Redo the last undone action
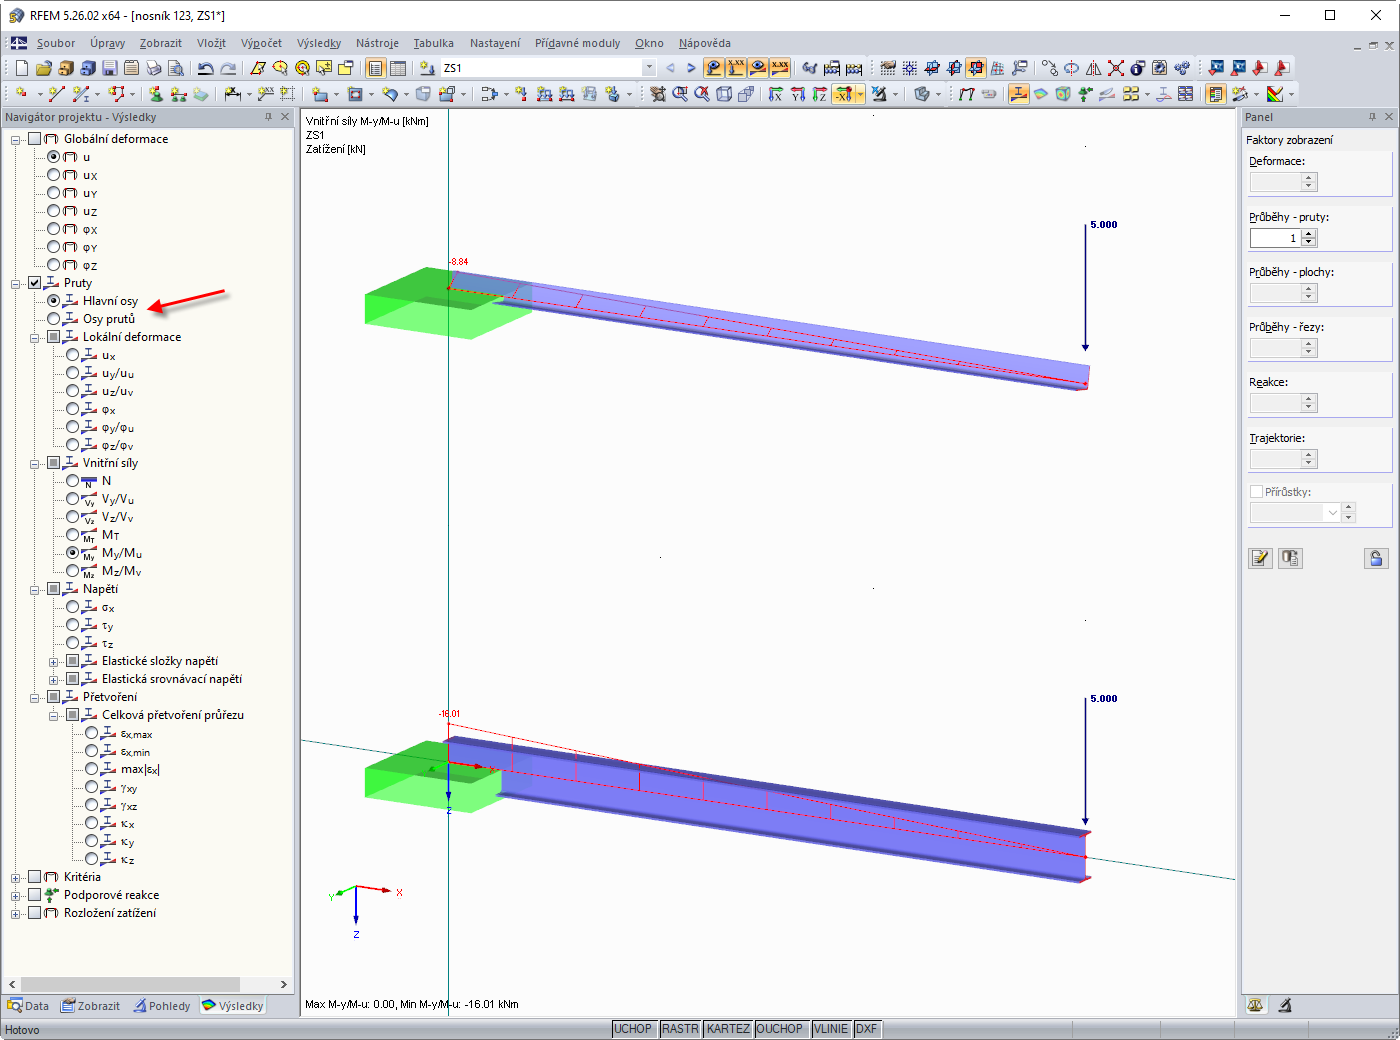 point(228,68)
